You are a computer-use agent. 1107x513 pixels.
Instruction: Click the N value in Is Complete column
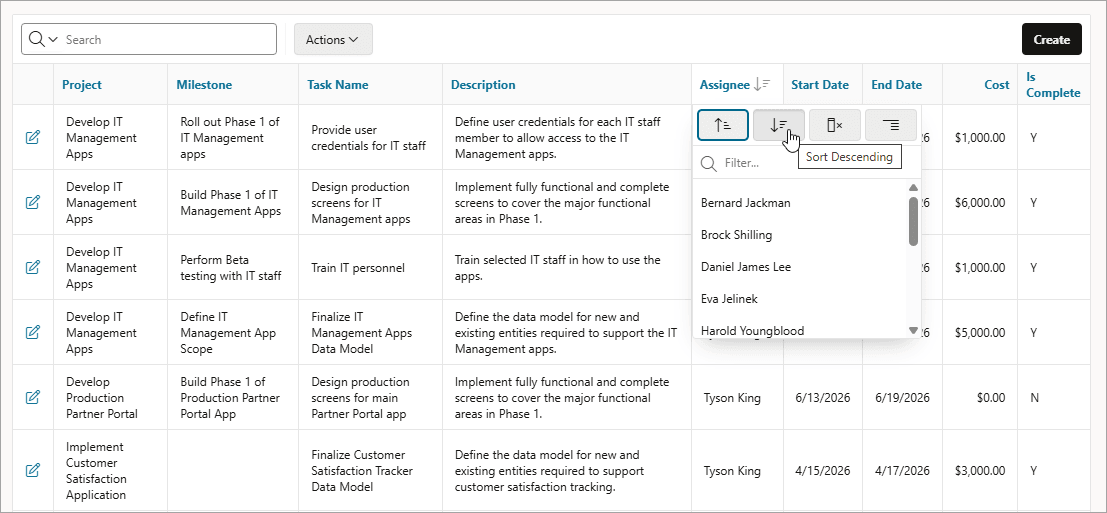point(1034,397)
